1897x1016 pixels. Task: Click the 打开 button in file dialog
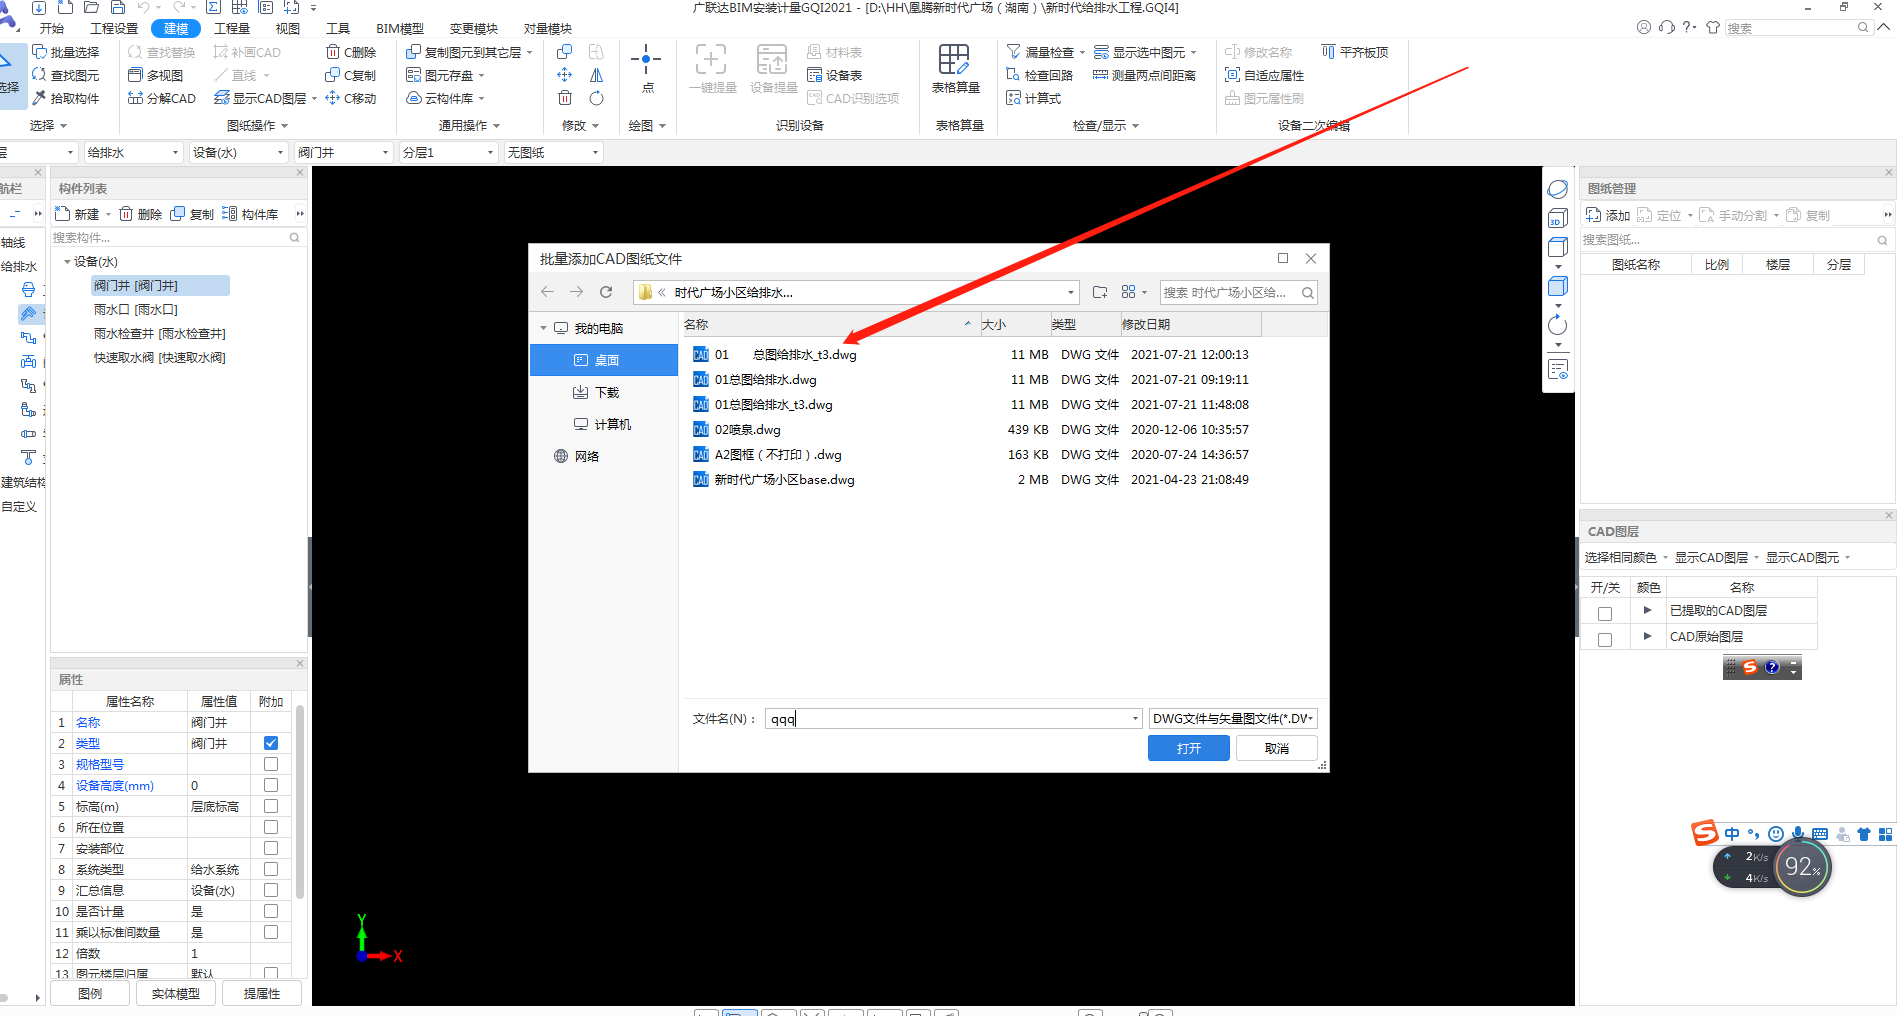point(1189,748)
